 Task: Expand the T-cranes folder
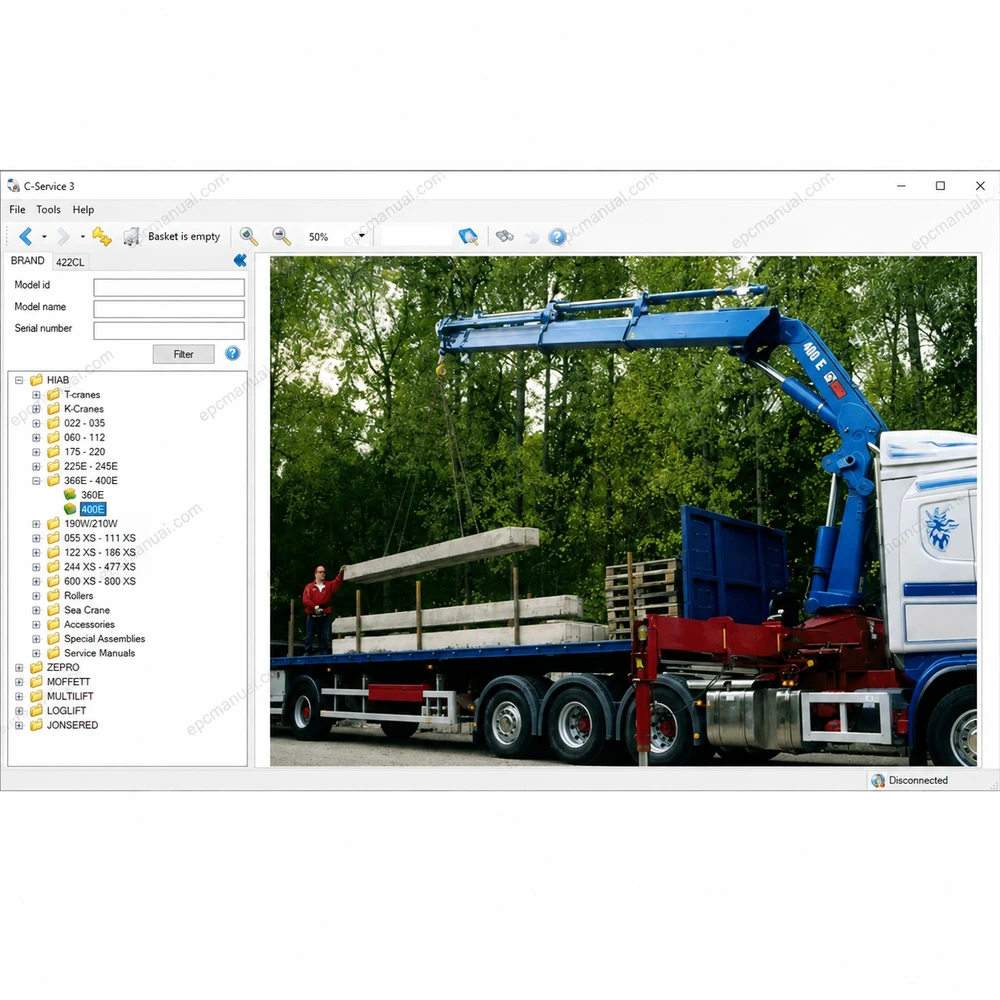pos(36,395)
